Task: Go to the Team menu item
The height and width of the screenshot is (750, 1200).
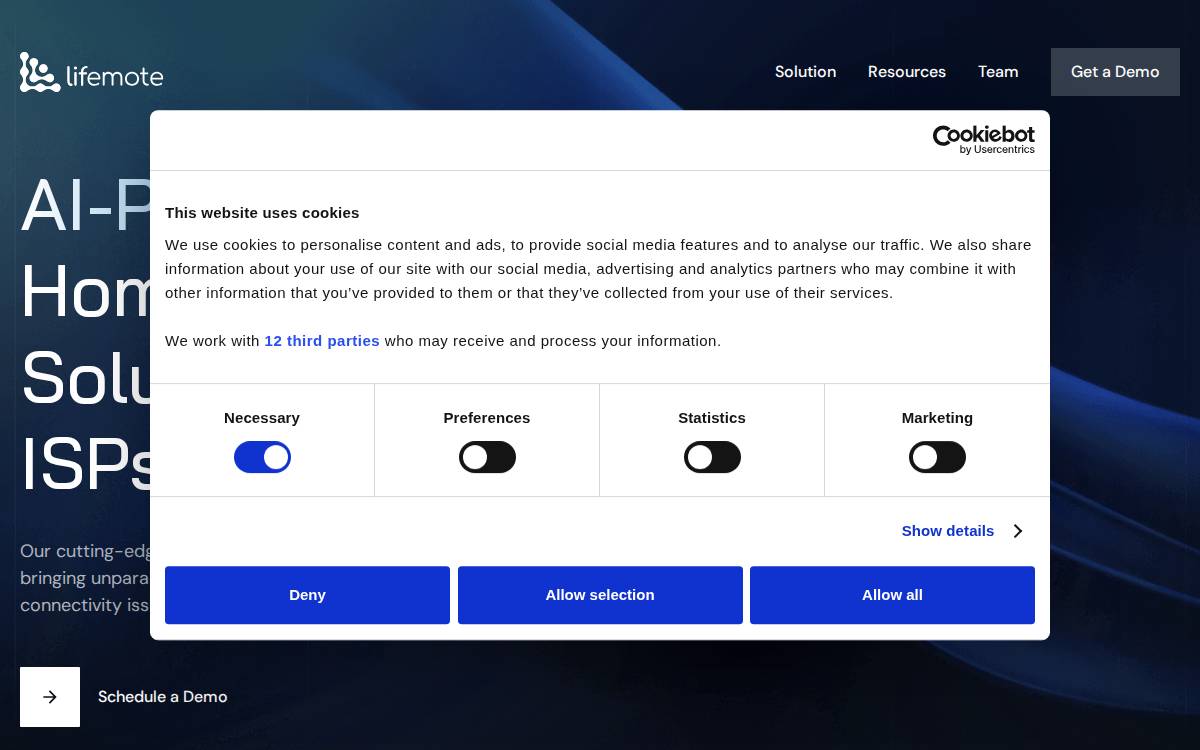Action: coord(998,72)
